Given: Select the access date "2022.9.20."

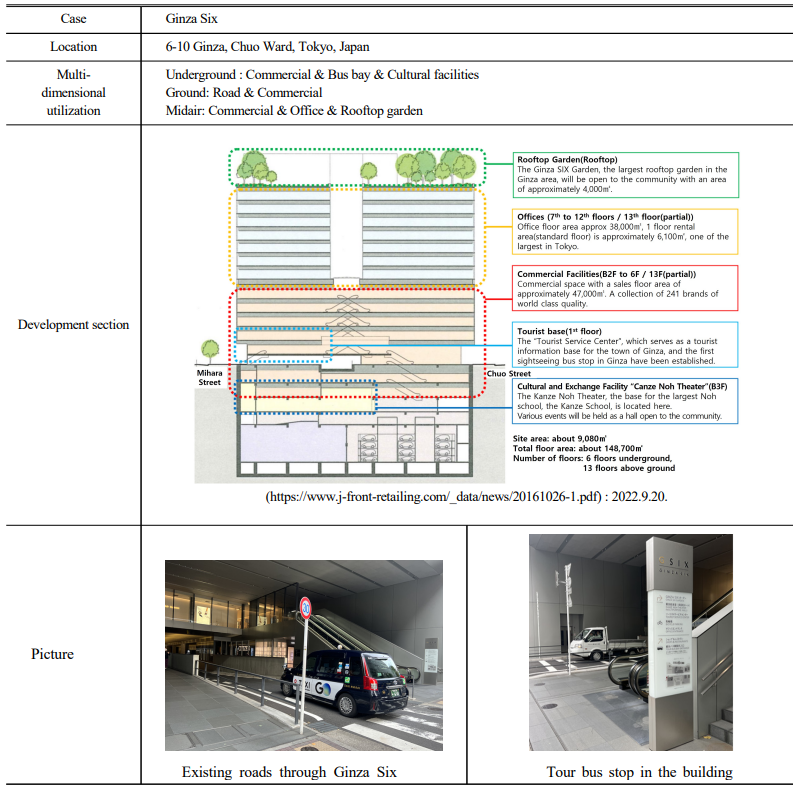Looking at the screenshot, I should 639,497.
